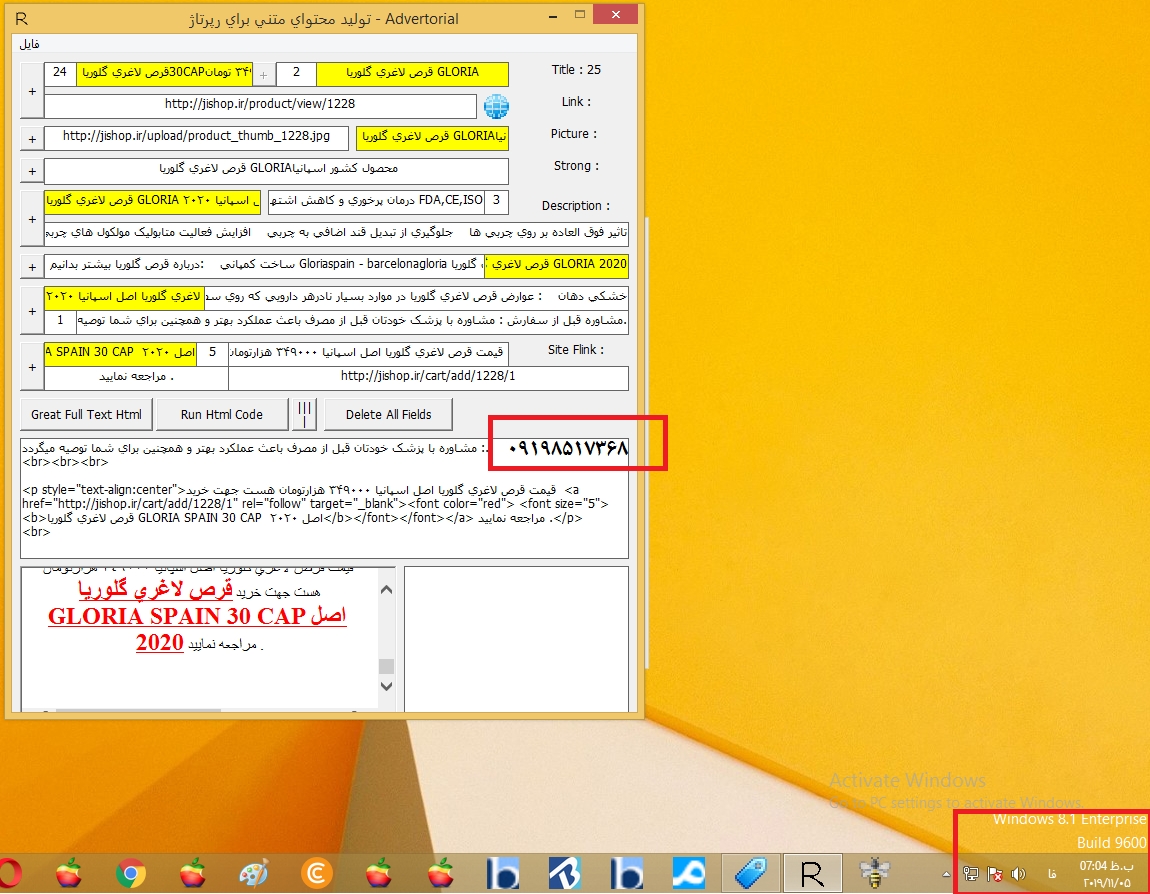This screenshot has height=894, width=1150.
Task: Click the FDA,CE,ISO description field
Action: pos(376,201)
